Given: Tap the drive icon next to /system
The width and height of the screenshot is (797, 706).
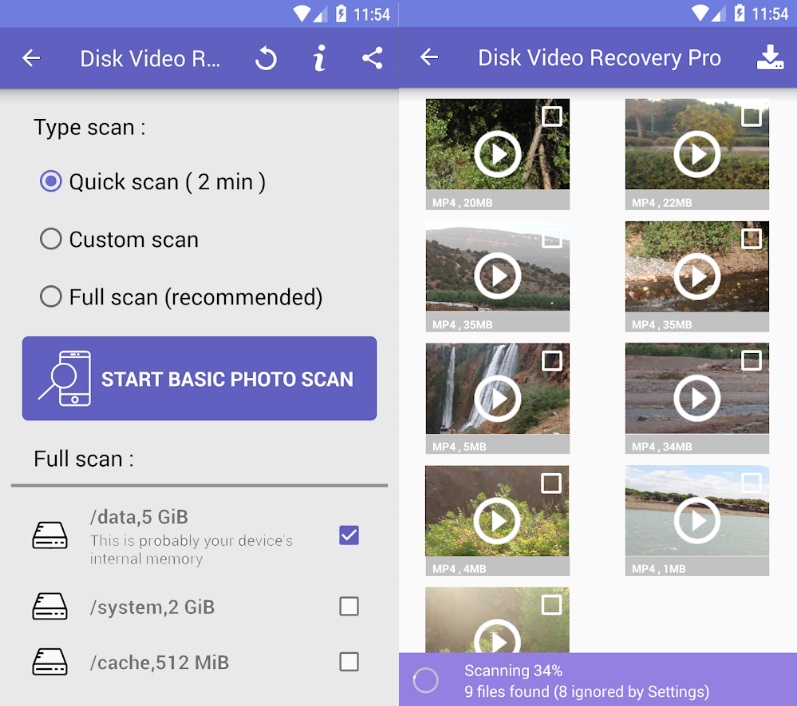Looking at the screenshot, I should pos(50,606).
